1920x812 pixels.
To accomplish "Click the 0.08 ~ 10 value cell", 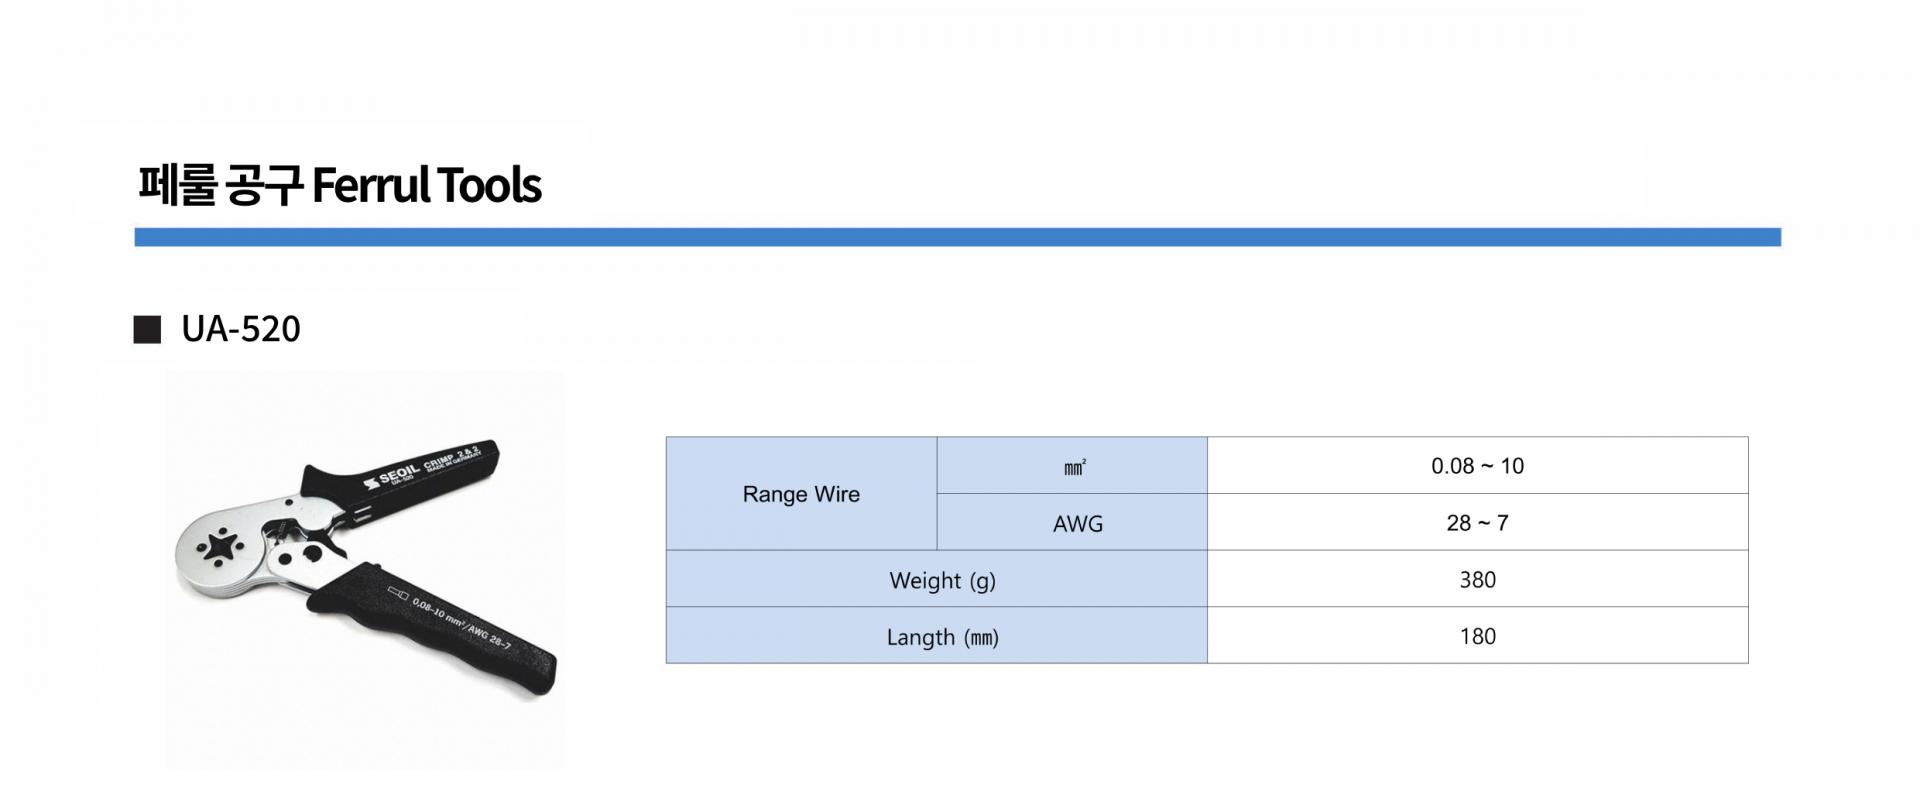I will pos(1477,466).
